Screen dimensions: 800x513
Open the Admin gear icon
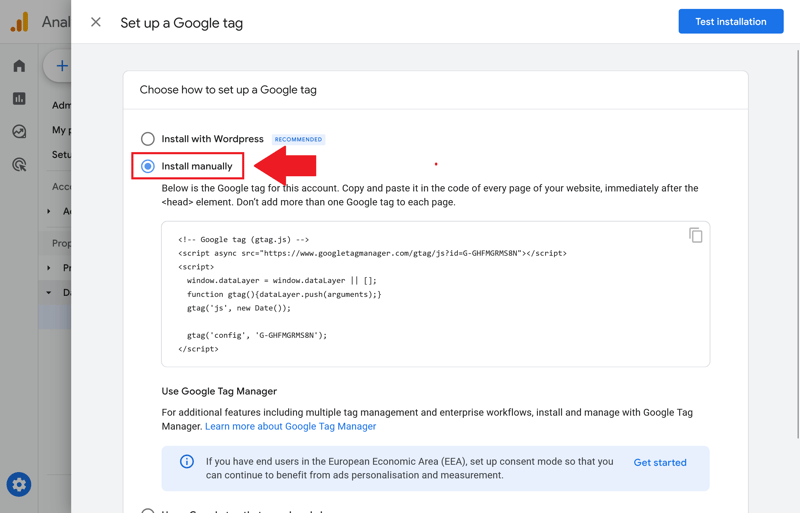[x=19, y=485]
